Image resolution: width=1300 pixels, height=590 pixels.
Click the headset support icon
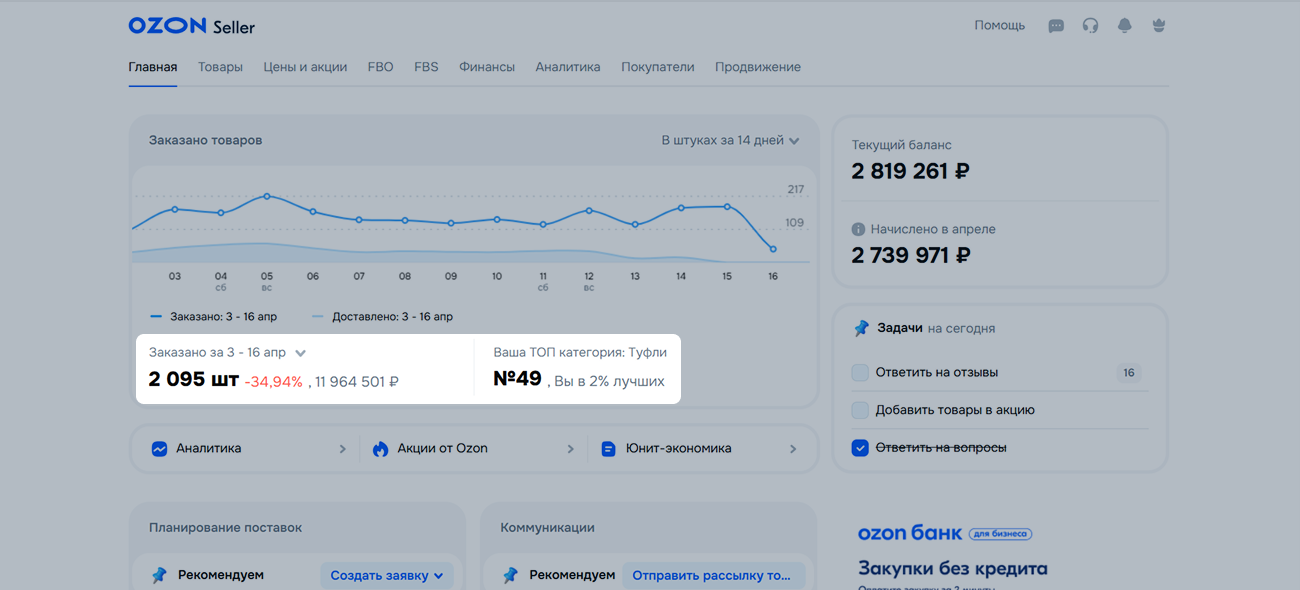coord(1090,26)
